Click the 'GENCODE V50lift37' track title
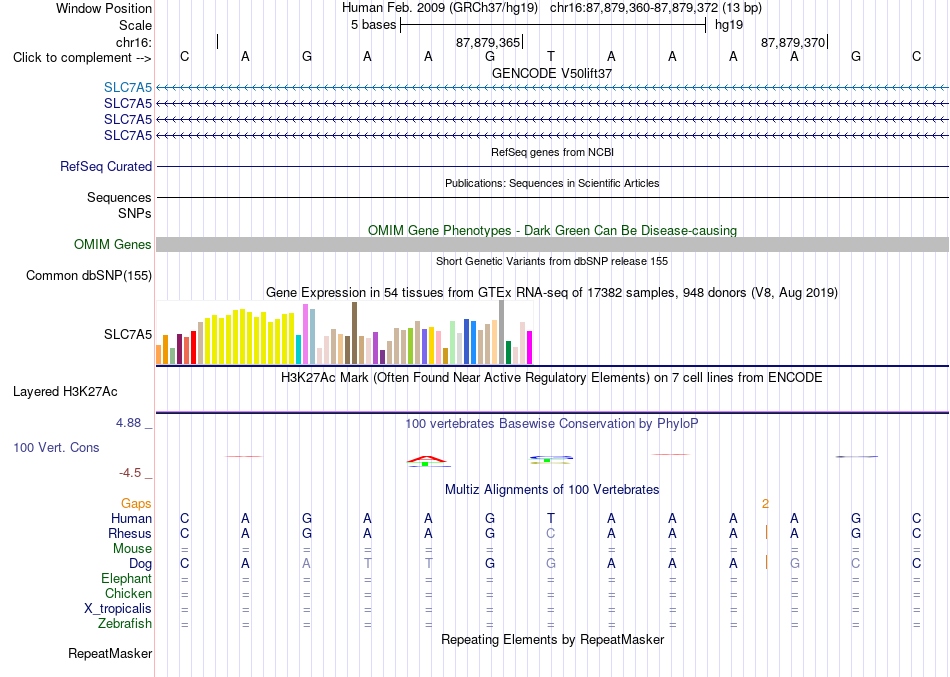This screenshot has width=950, height=677. [x=552, y=73]
